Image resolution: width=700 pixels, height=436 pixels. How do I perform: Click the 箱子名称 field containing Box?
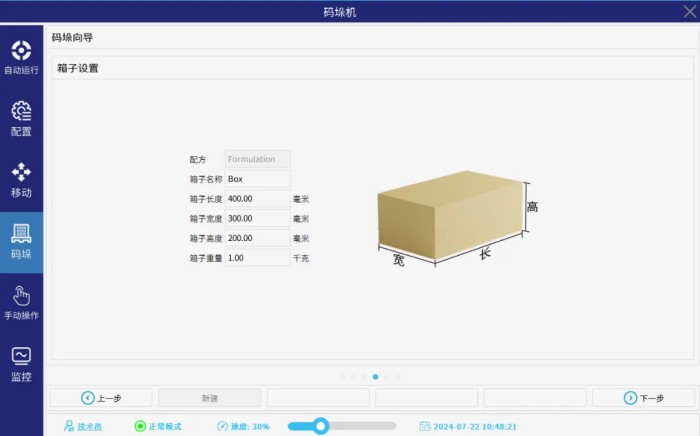[x=257, y=179]
